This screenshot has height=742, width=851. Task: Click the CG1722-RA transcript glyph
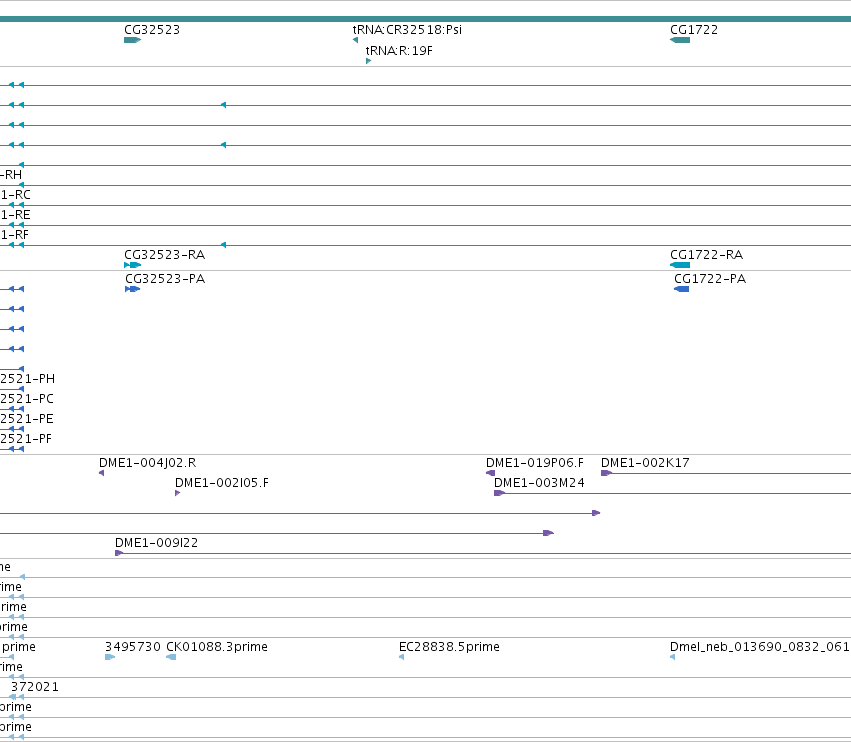pyautogui.click(x=680, y=265)
